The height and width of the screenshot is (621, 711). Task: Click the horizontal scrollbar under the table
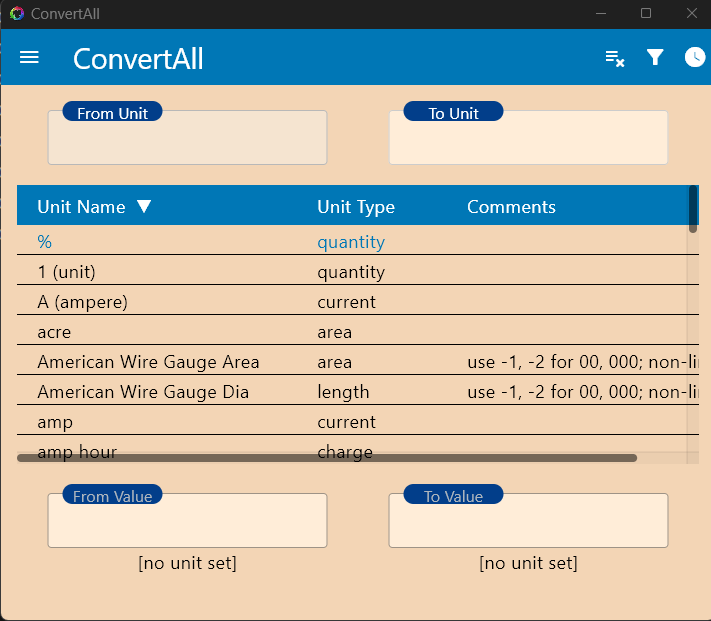(x=326, y=458)
